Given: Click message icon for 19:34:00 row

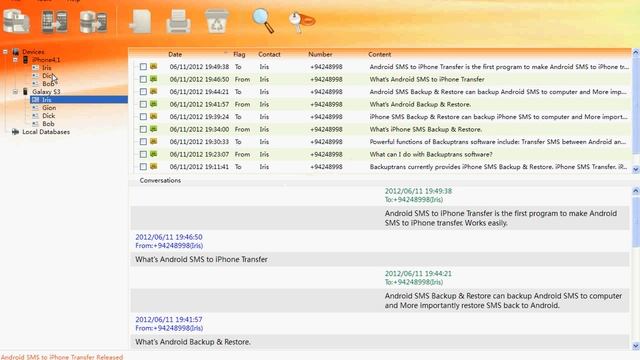Looking at the screenshot, I should point(153,129).
